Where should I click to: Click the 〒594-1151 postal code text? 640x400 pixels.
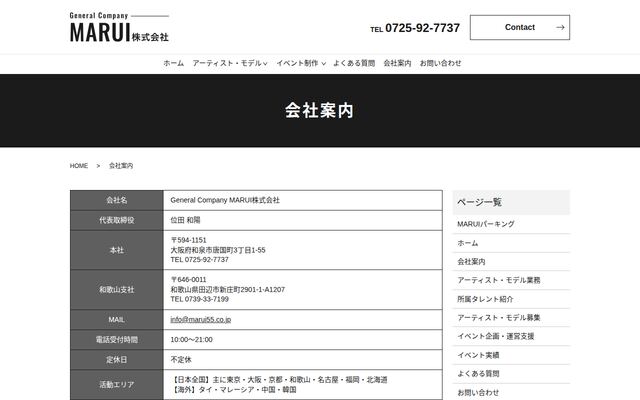(x=189, y=240)
